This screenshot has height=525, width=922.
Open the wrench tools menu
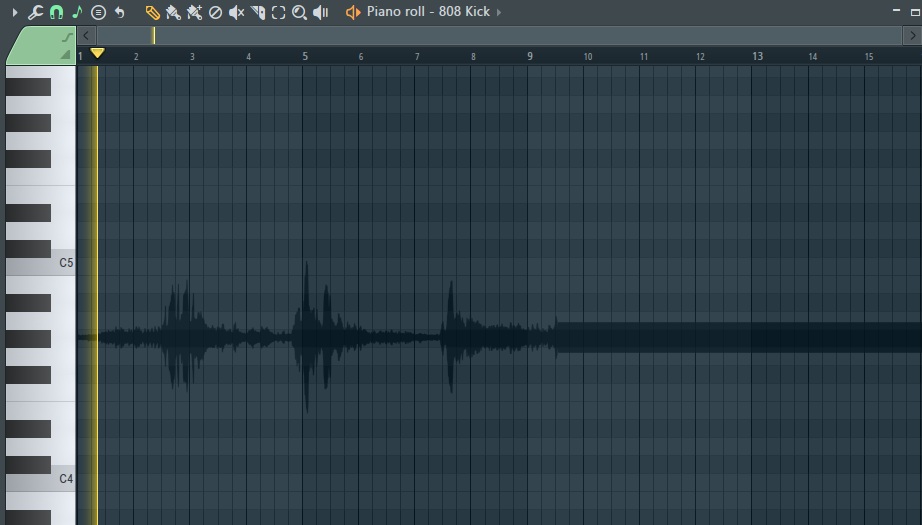[x=35, y=12]
